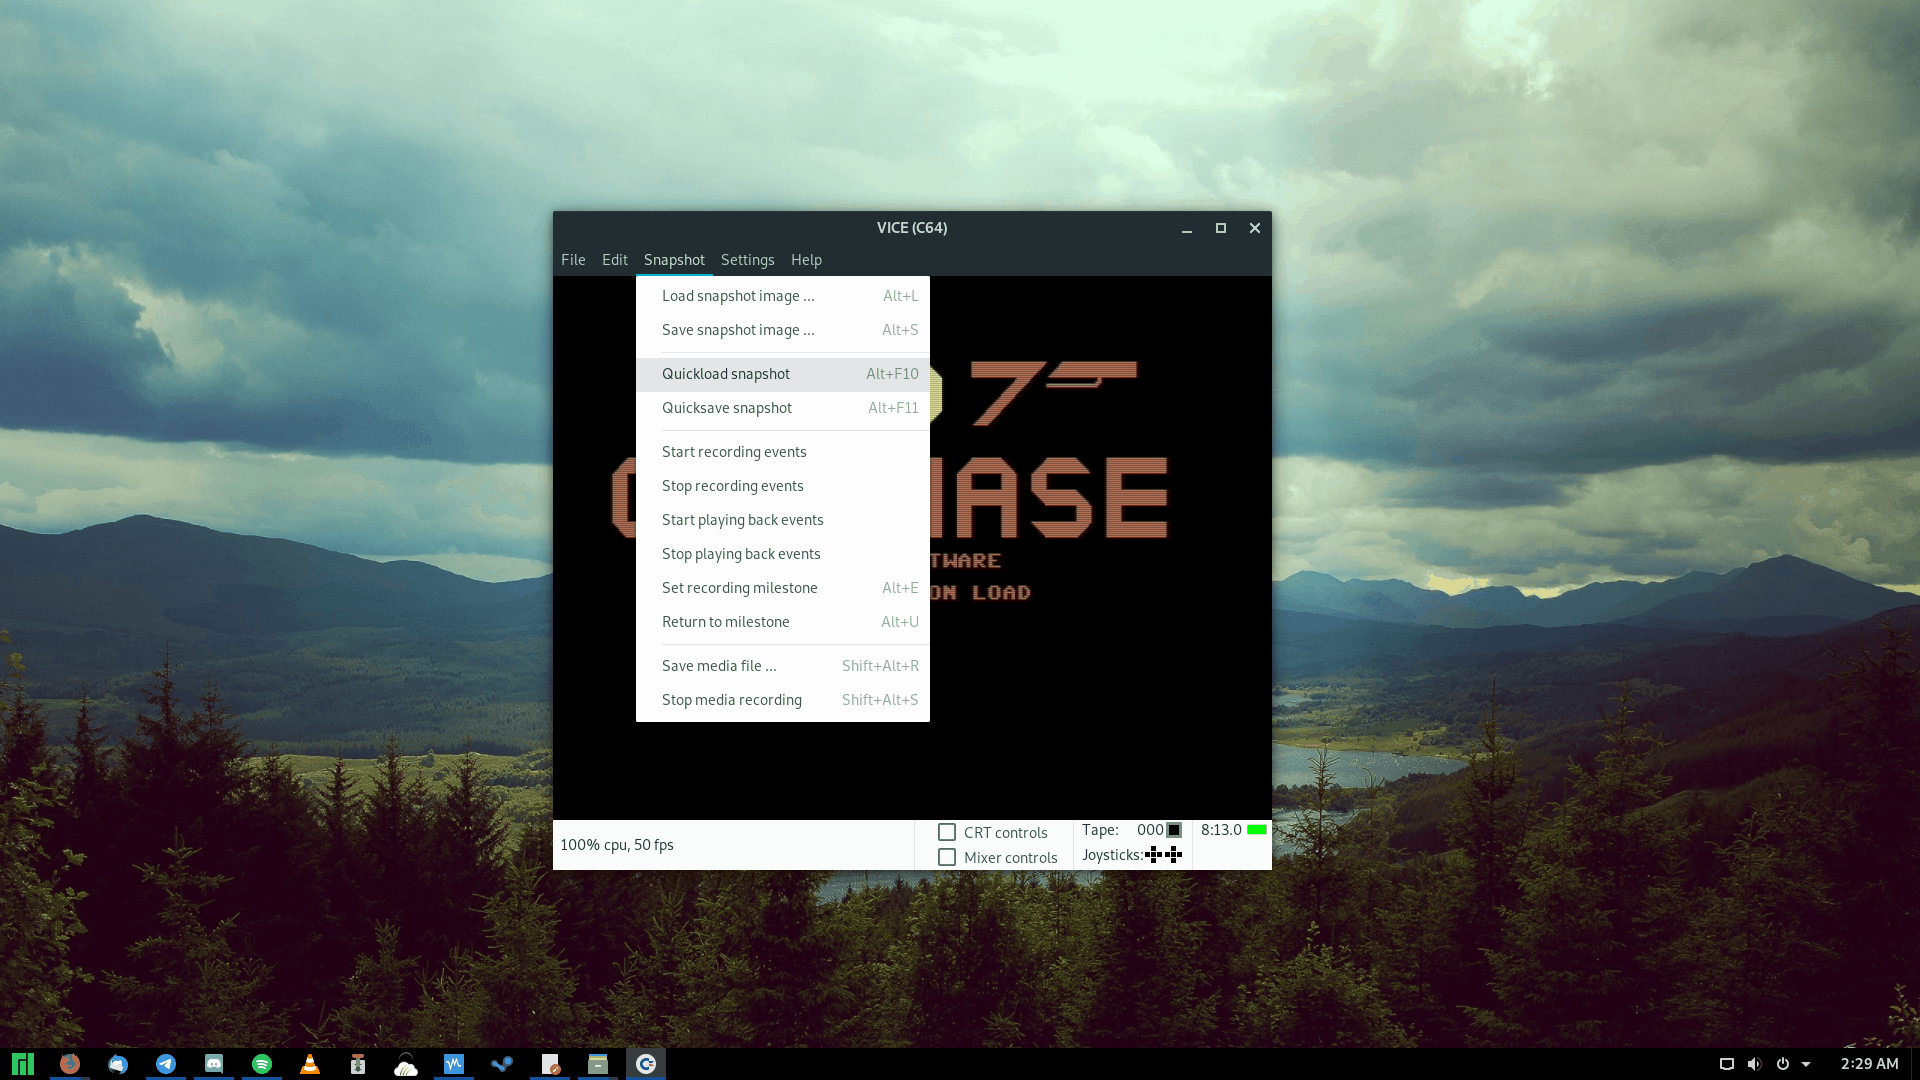Close the open Snapshot menu
The image size is (1920, 1080).
[674, 260]
